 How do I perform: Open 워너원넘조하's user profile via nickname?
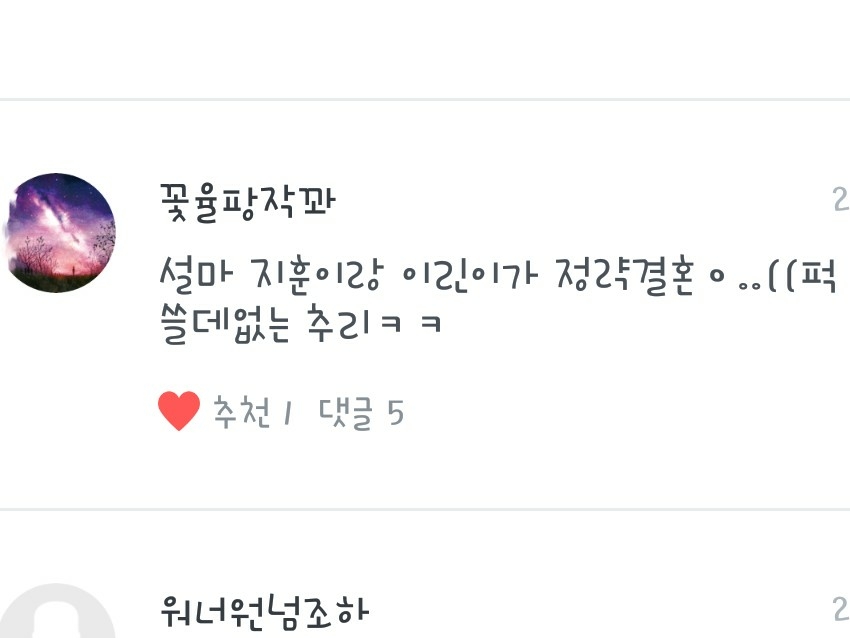265,612
